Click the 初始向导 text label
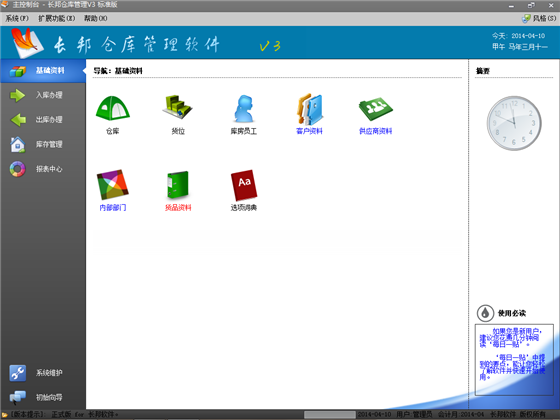Viewport: 560px width, 420px height. [49, 397]
